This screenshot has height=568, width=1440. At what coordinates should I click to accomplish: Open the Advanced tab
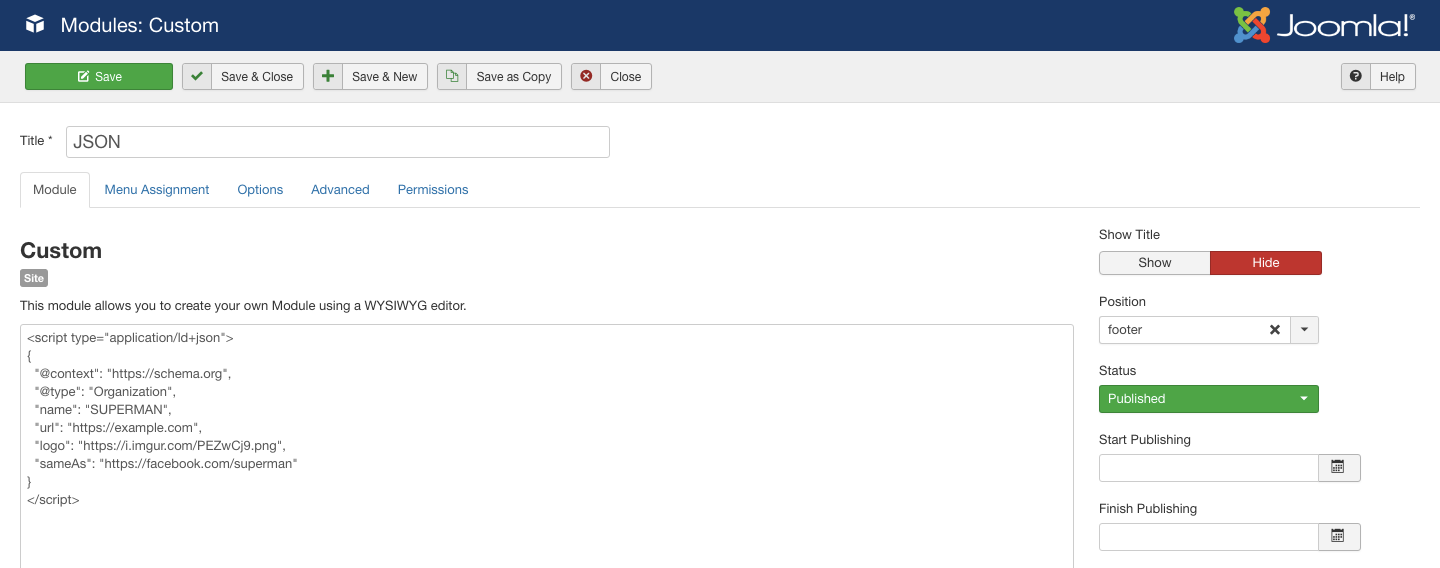(x=340, y=190)
